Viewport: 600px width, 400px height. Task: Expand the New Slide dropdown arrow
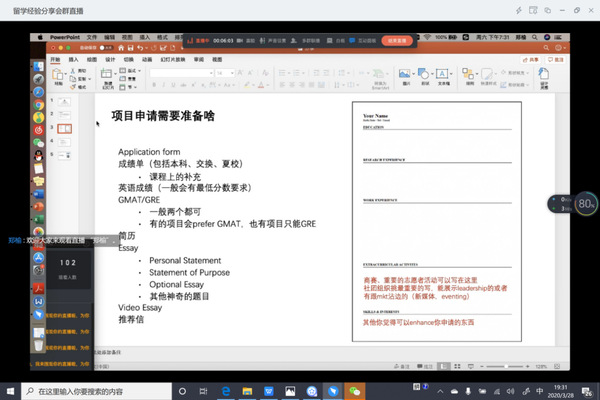pyautogui.click(x=114, y=73)
